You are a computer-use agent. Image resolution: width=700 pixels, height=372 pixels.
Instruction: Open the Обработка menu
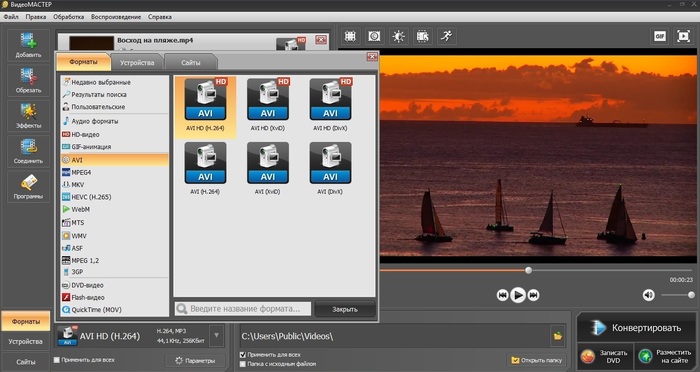pyautogui.click(x=68, y=17)
